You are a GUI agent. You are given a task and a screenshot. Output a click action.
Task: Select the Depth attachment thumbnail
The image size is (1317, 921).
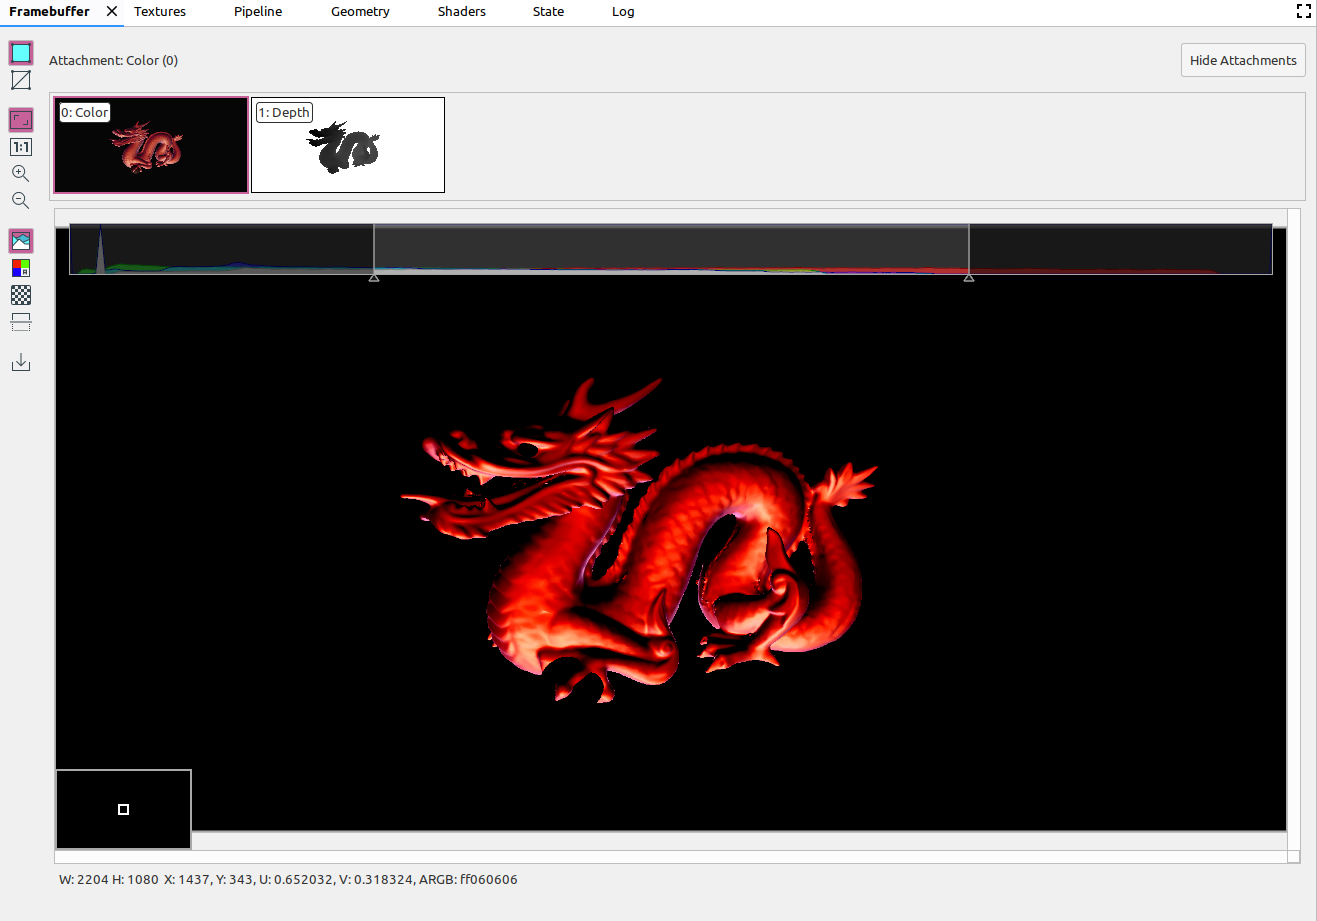coord(348,145)
